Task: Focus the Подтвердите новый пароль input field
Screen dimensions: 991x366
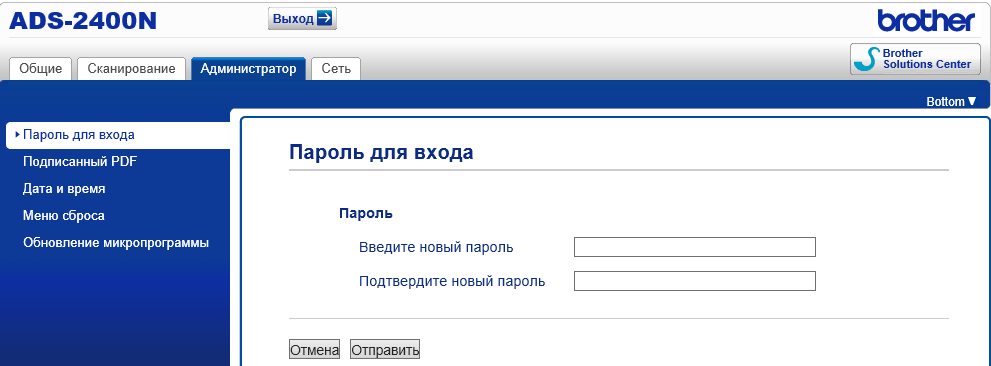Action: coord(695,281)
